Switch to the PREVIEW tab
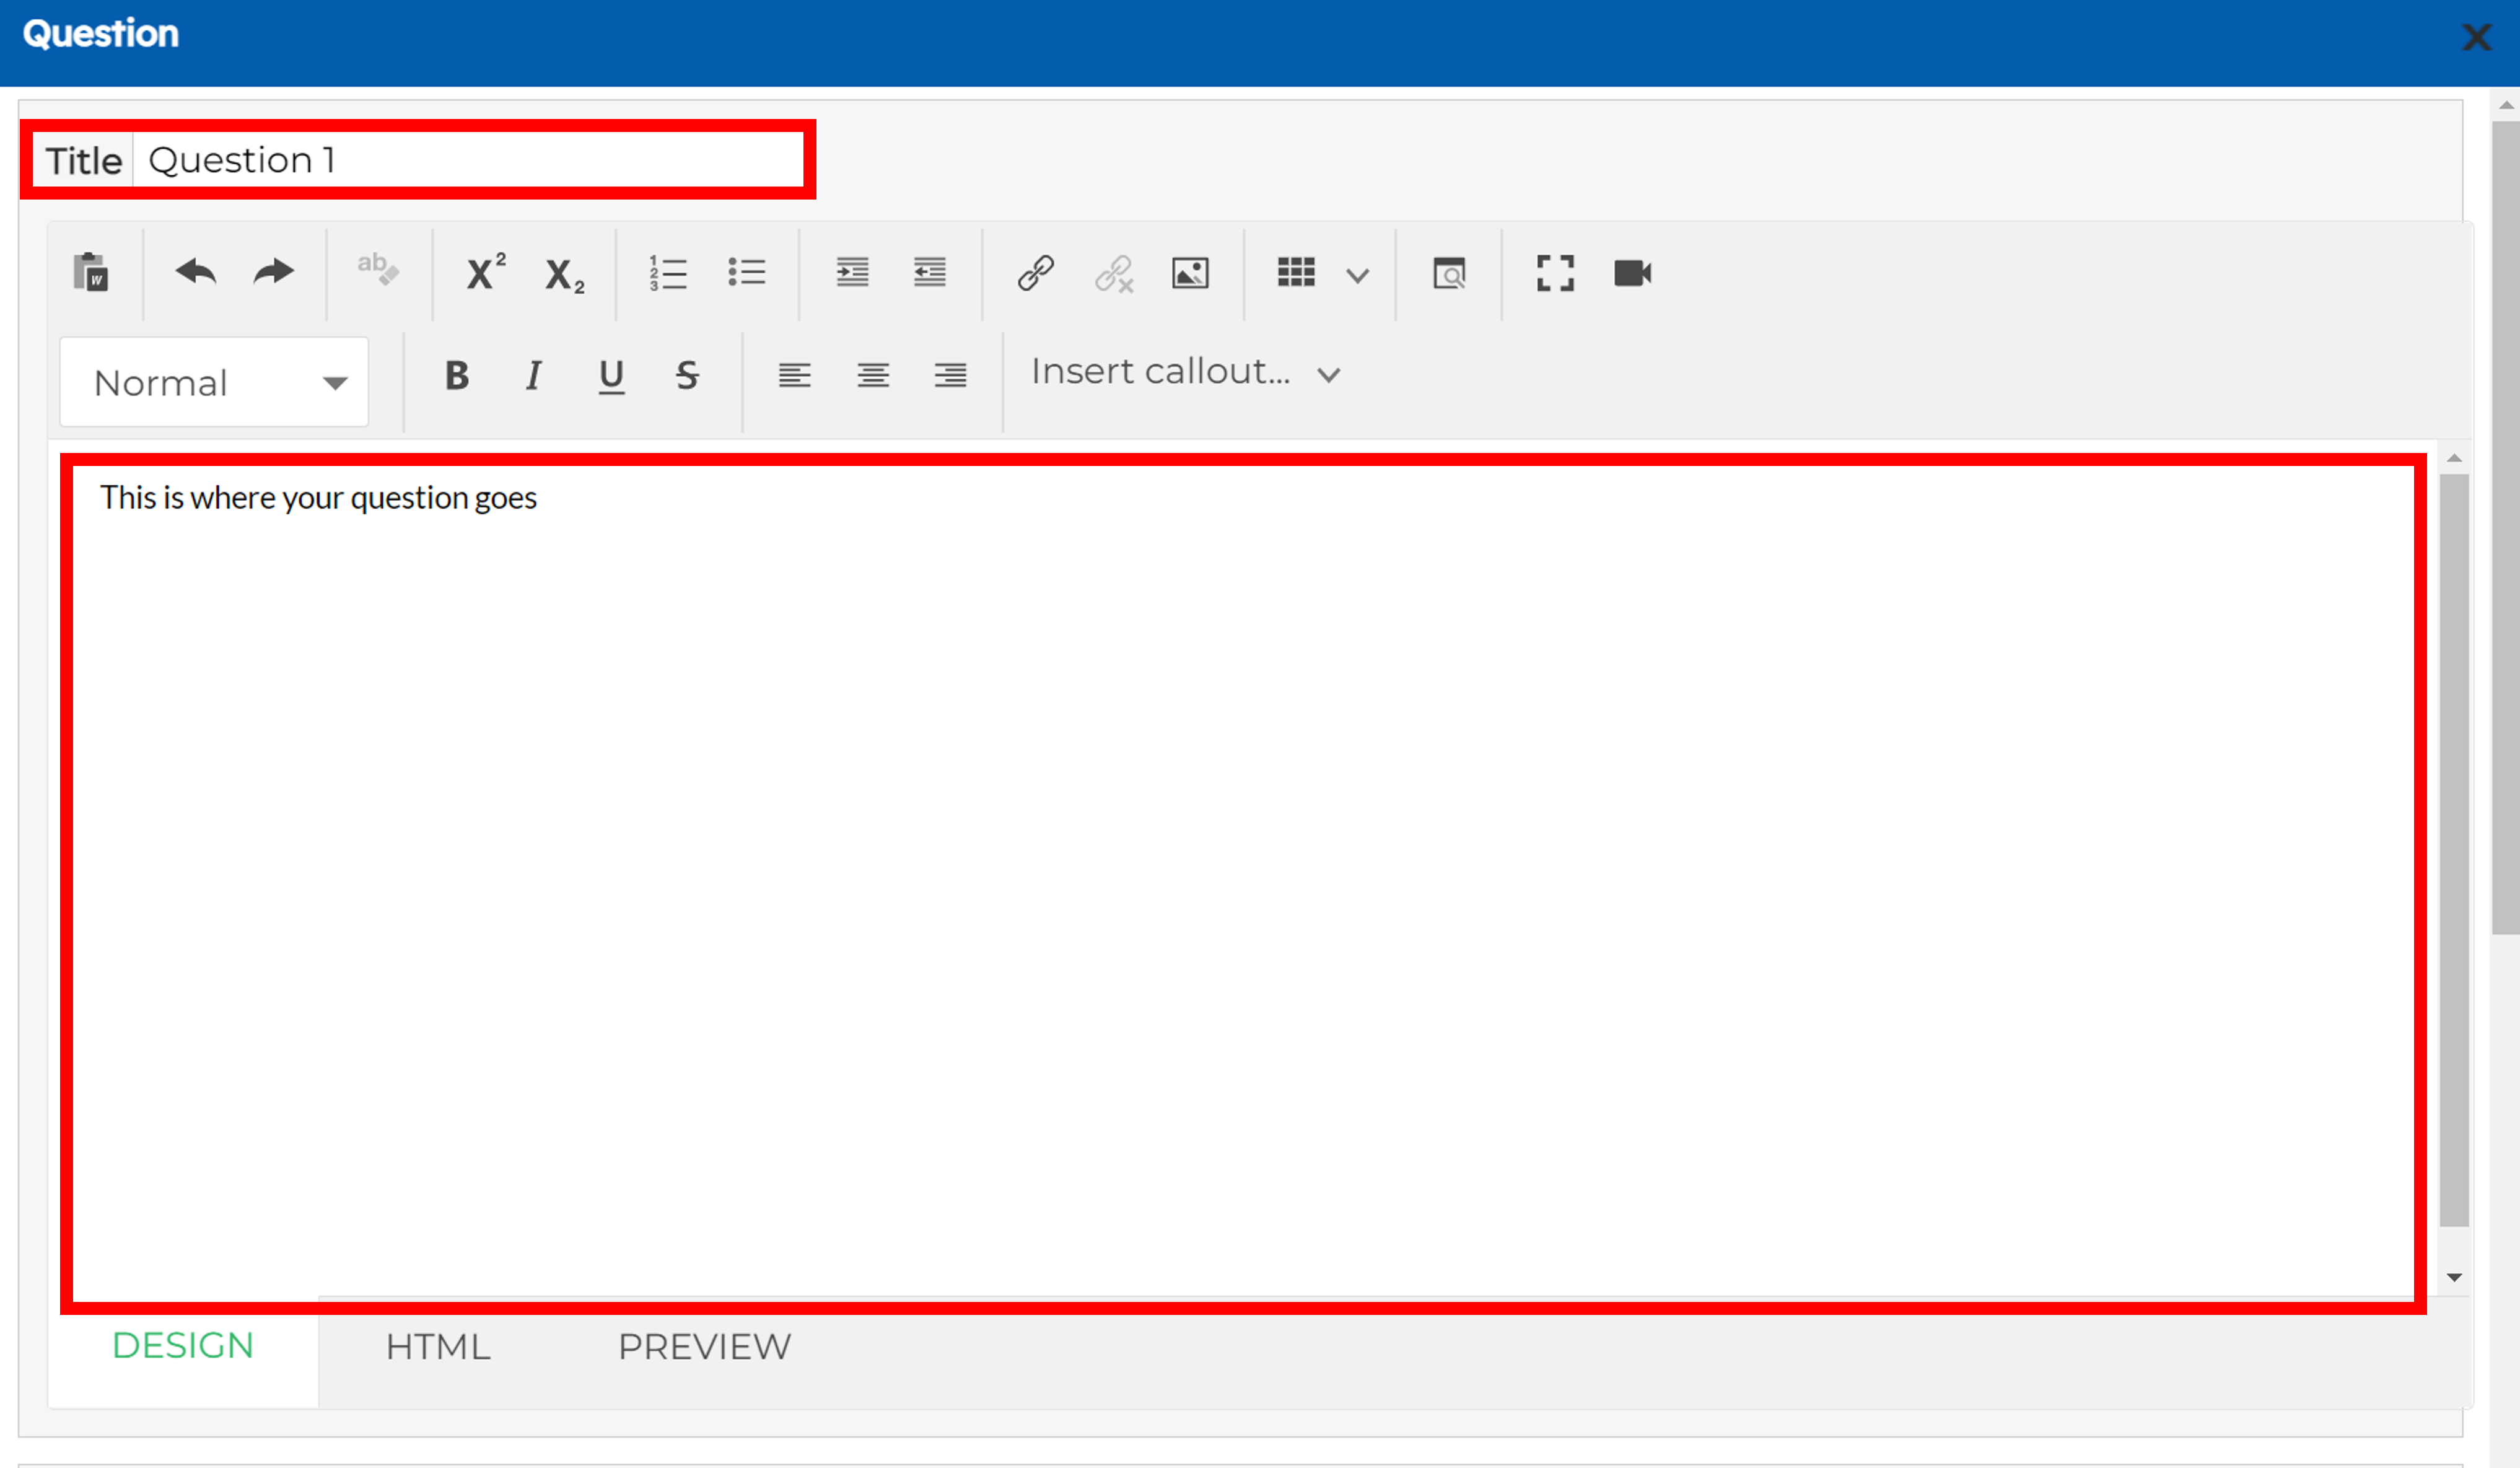Image resolution: width=2520 pixels, height=1468 pixels. click(x=704, y=1347)
